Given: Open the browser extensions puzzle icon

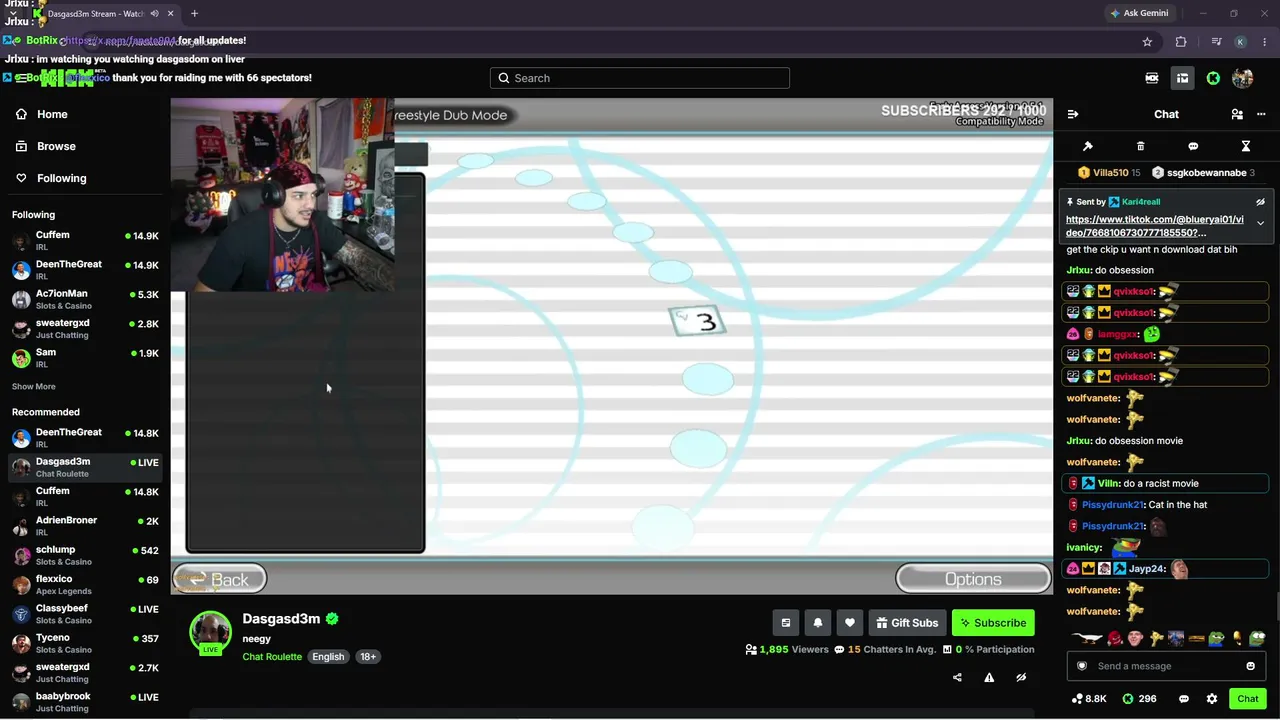Looking at the screenshot, I should [x=1181, y=42].
